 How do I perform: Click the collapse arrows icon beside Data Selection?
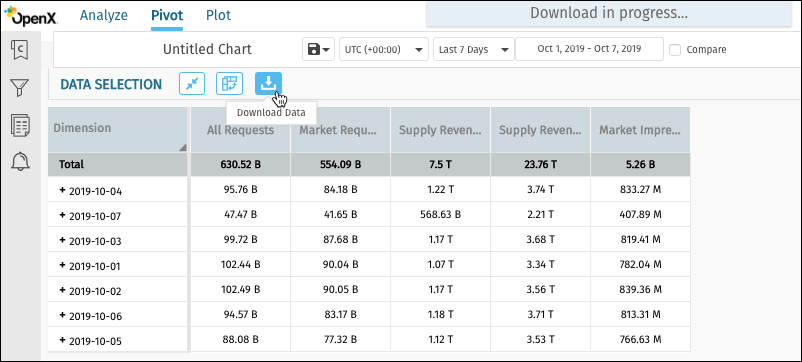pos(192,84)
